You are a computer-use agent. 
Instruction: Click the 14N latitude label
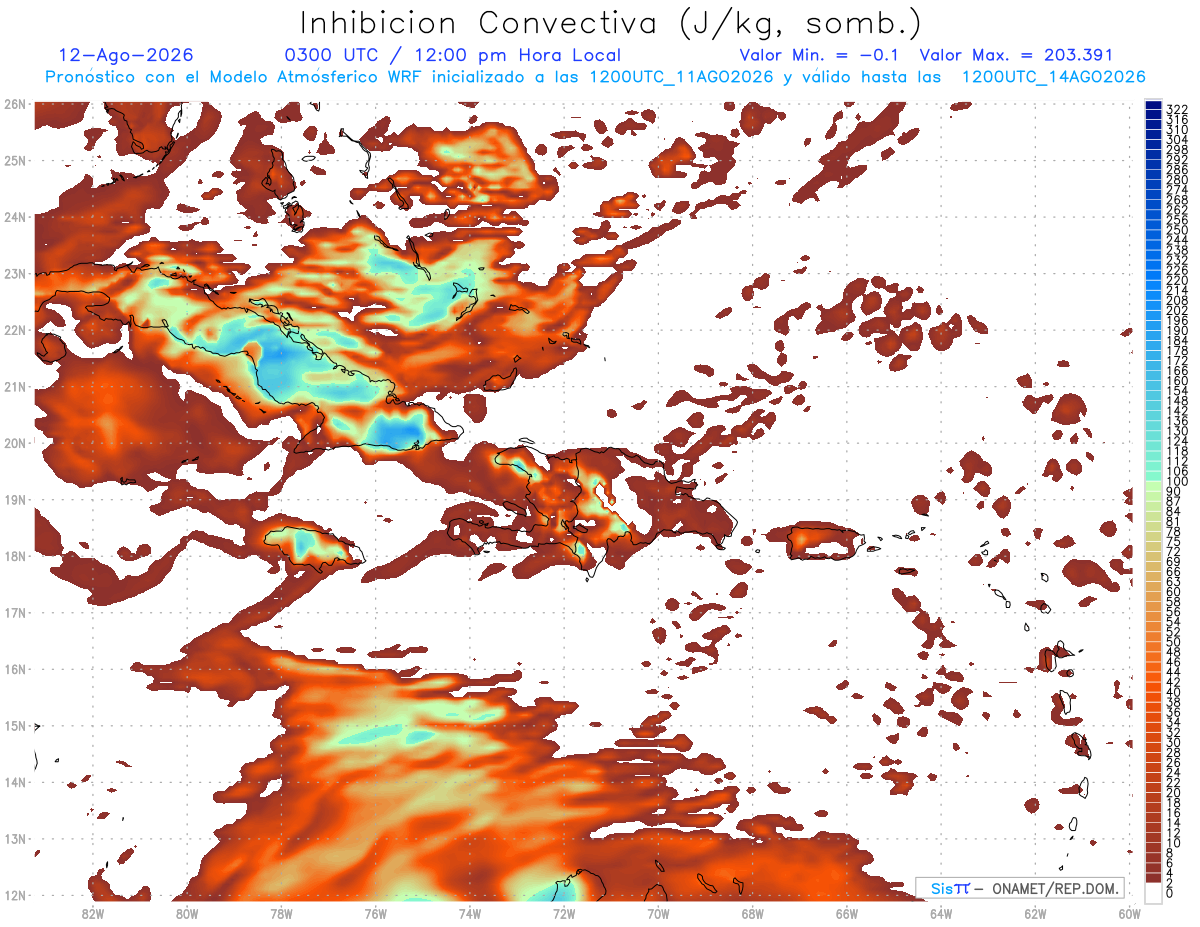point(15,782)
